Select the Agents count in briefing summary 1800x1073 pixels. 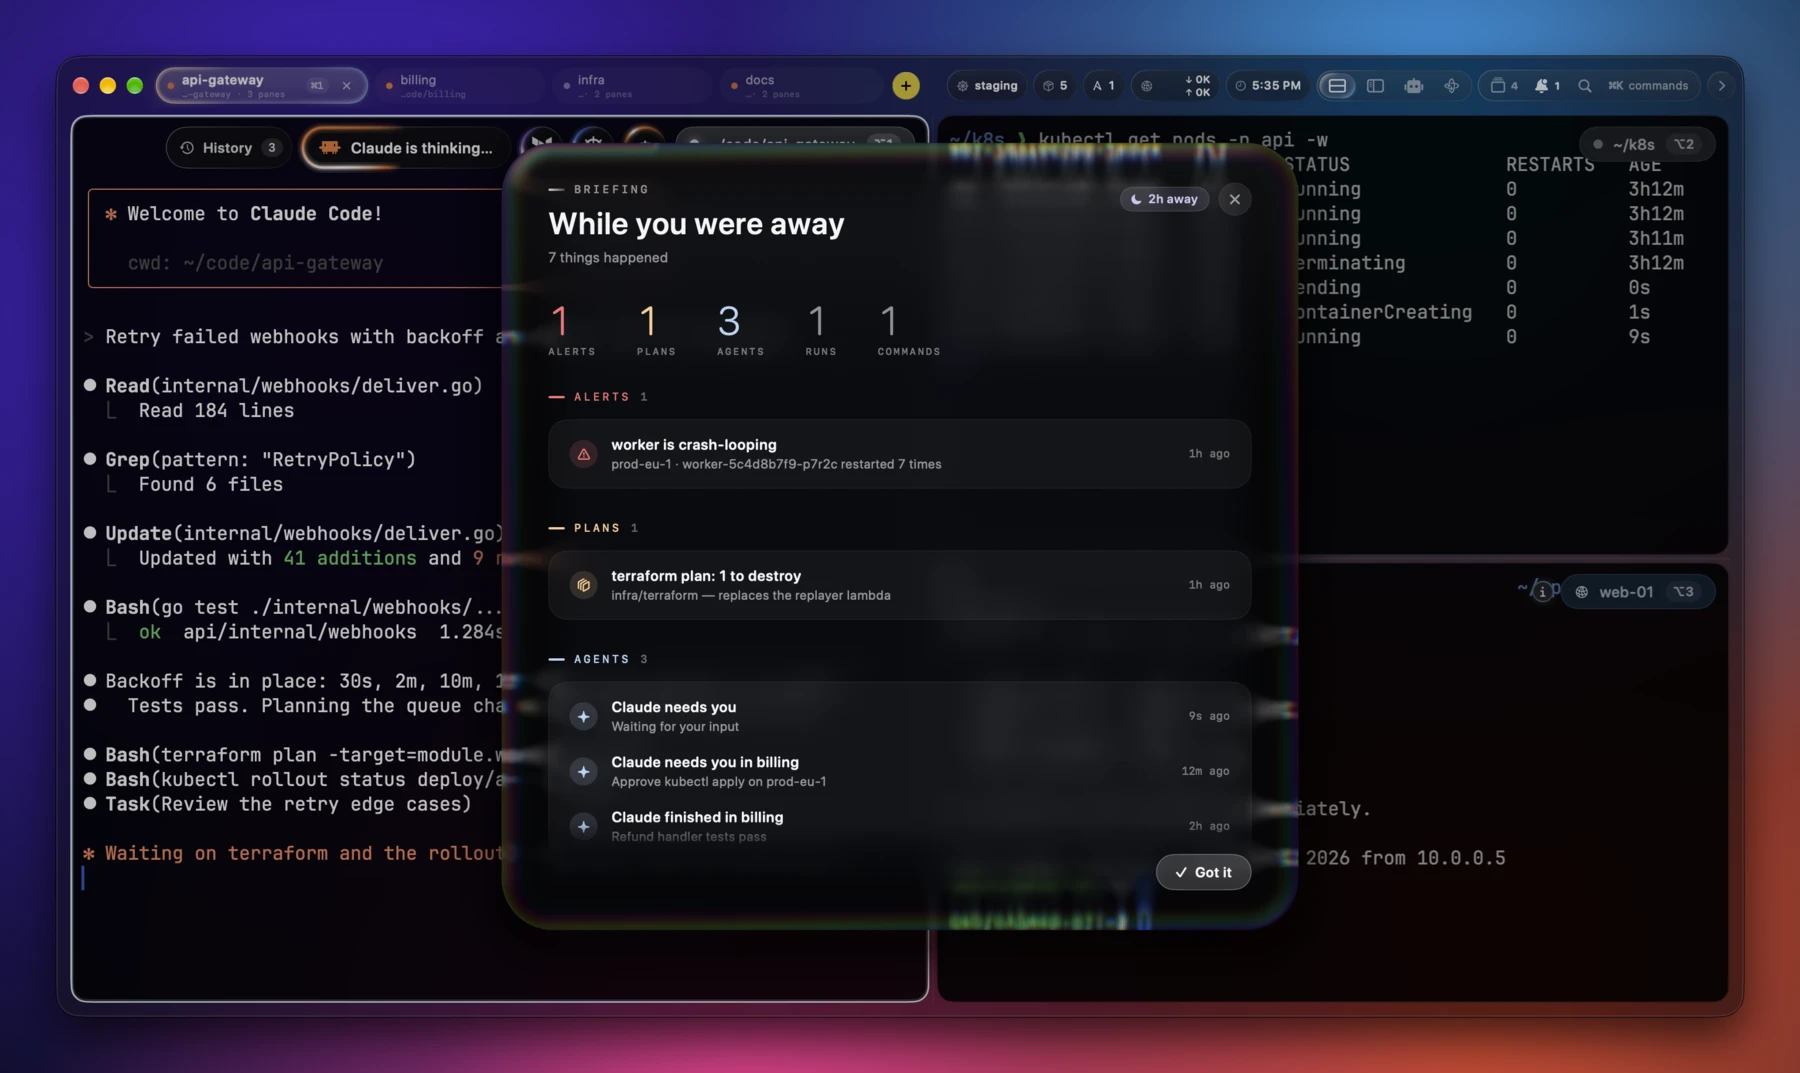click(740, 330)
